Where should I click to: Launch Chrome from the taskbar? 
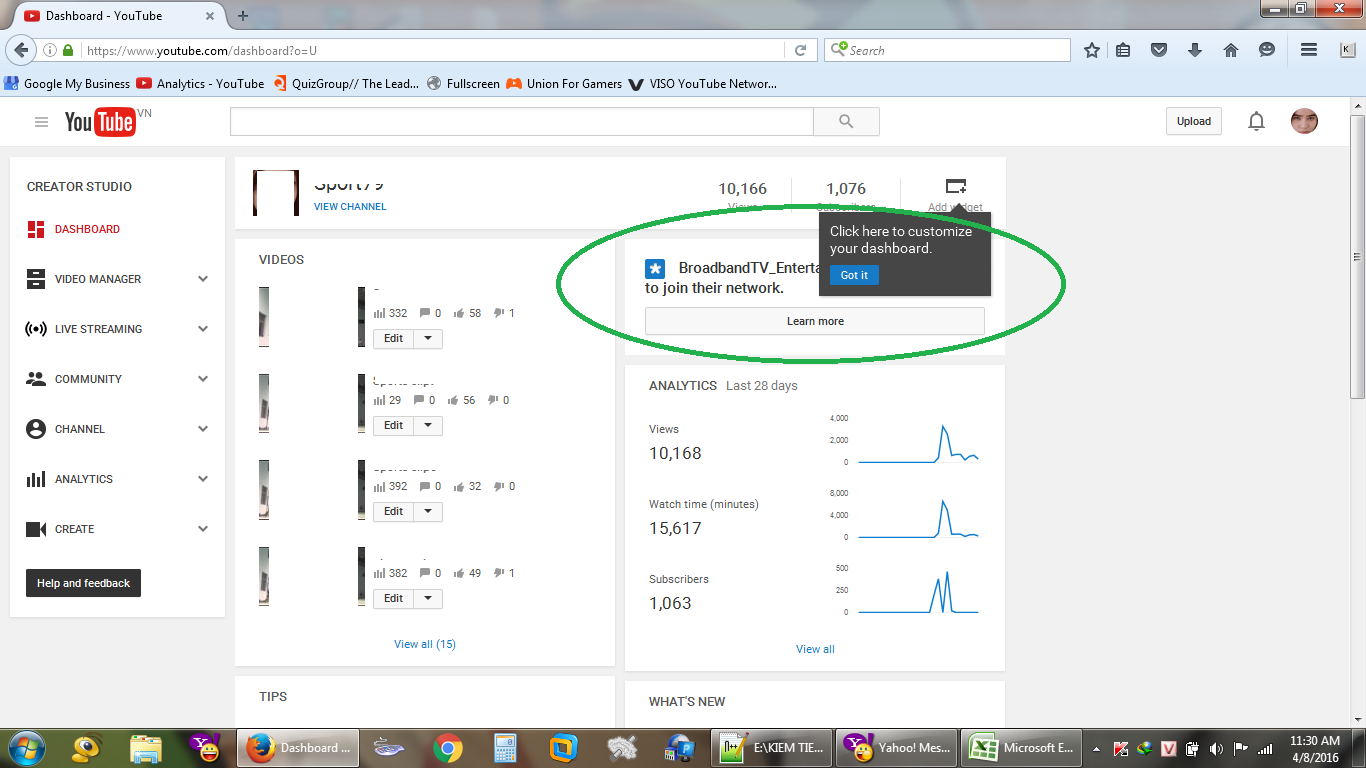point(448,748)
